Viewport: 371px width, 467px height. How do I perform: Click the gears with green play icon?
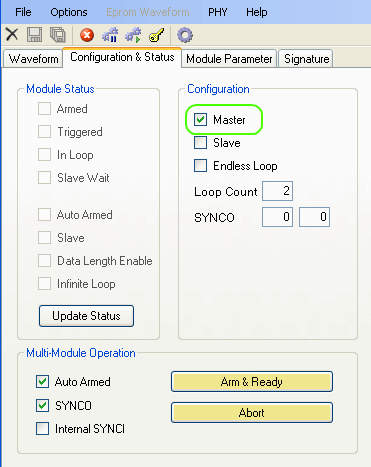pyautogui.click(x=133, y=35)
